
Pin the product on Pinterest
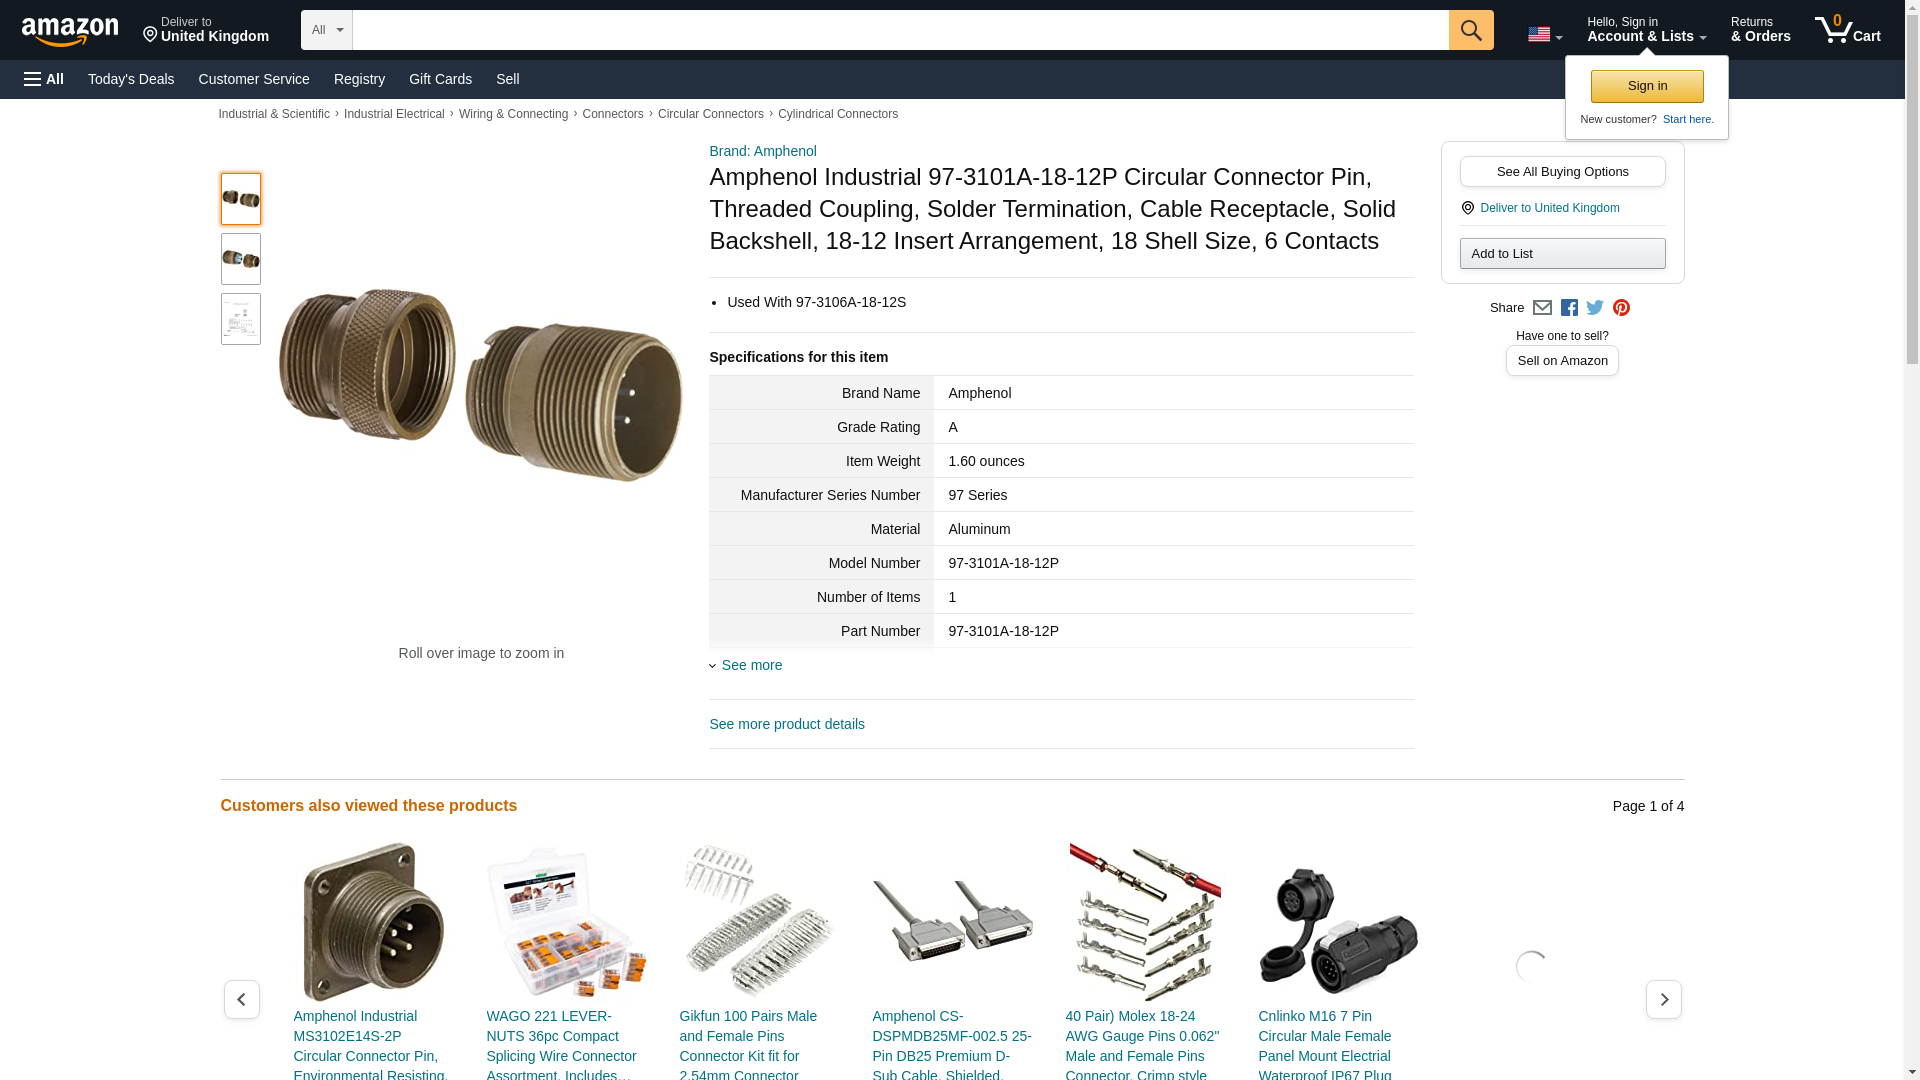coord(1621,308)
